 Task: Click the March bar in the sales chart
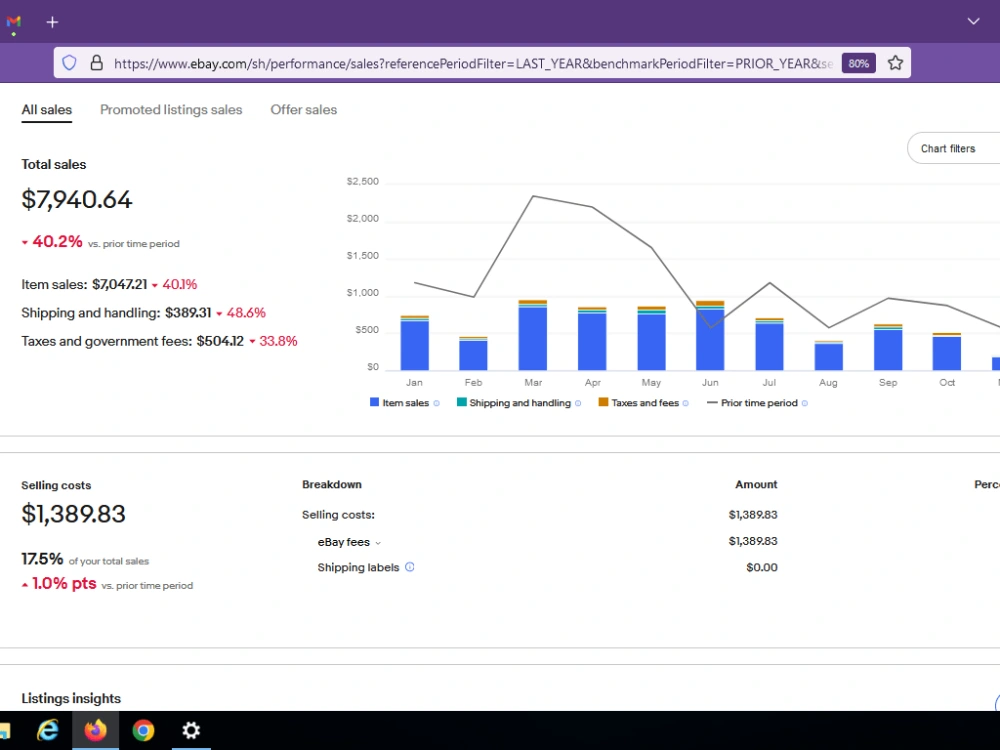pyautogui.click(x=533, y=335)
